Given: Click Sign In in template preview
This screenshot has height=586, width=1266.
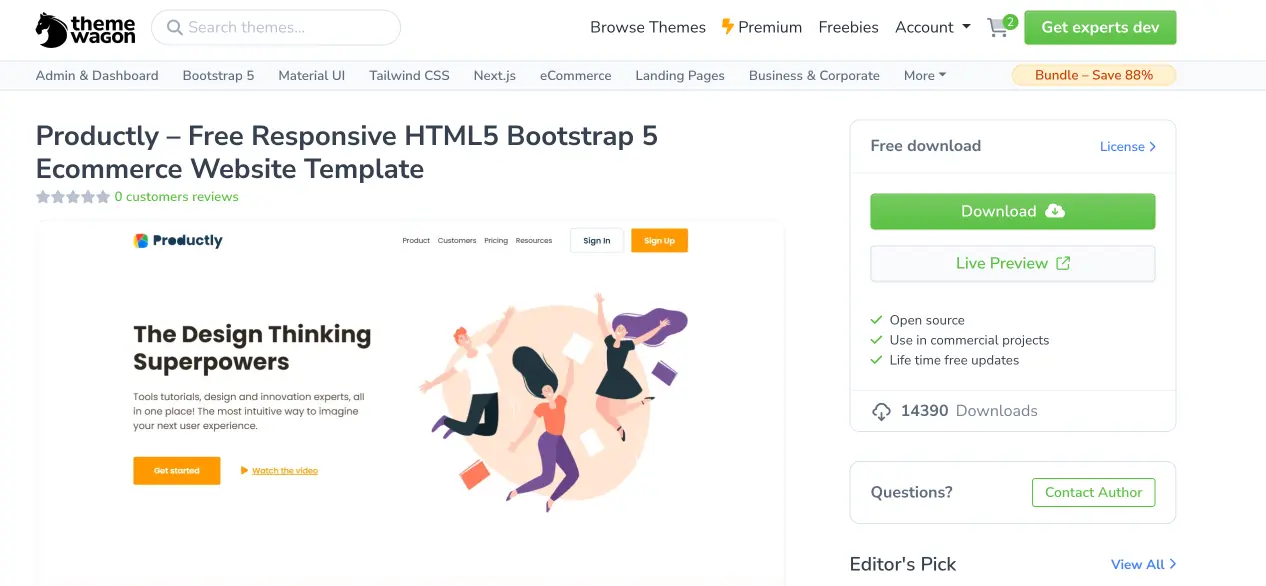Looking at the screenshot, I should coord(597,240).
